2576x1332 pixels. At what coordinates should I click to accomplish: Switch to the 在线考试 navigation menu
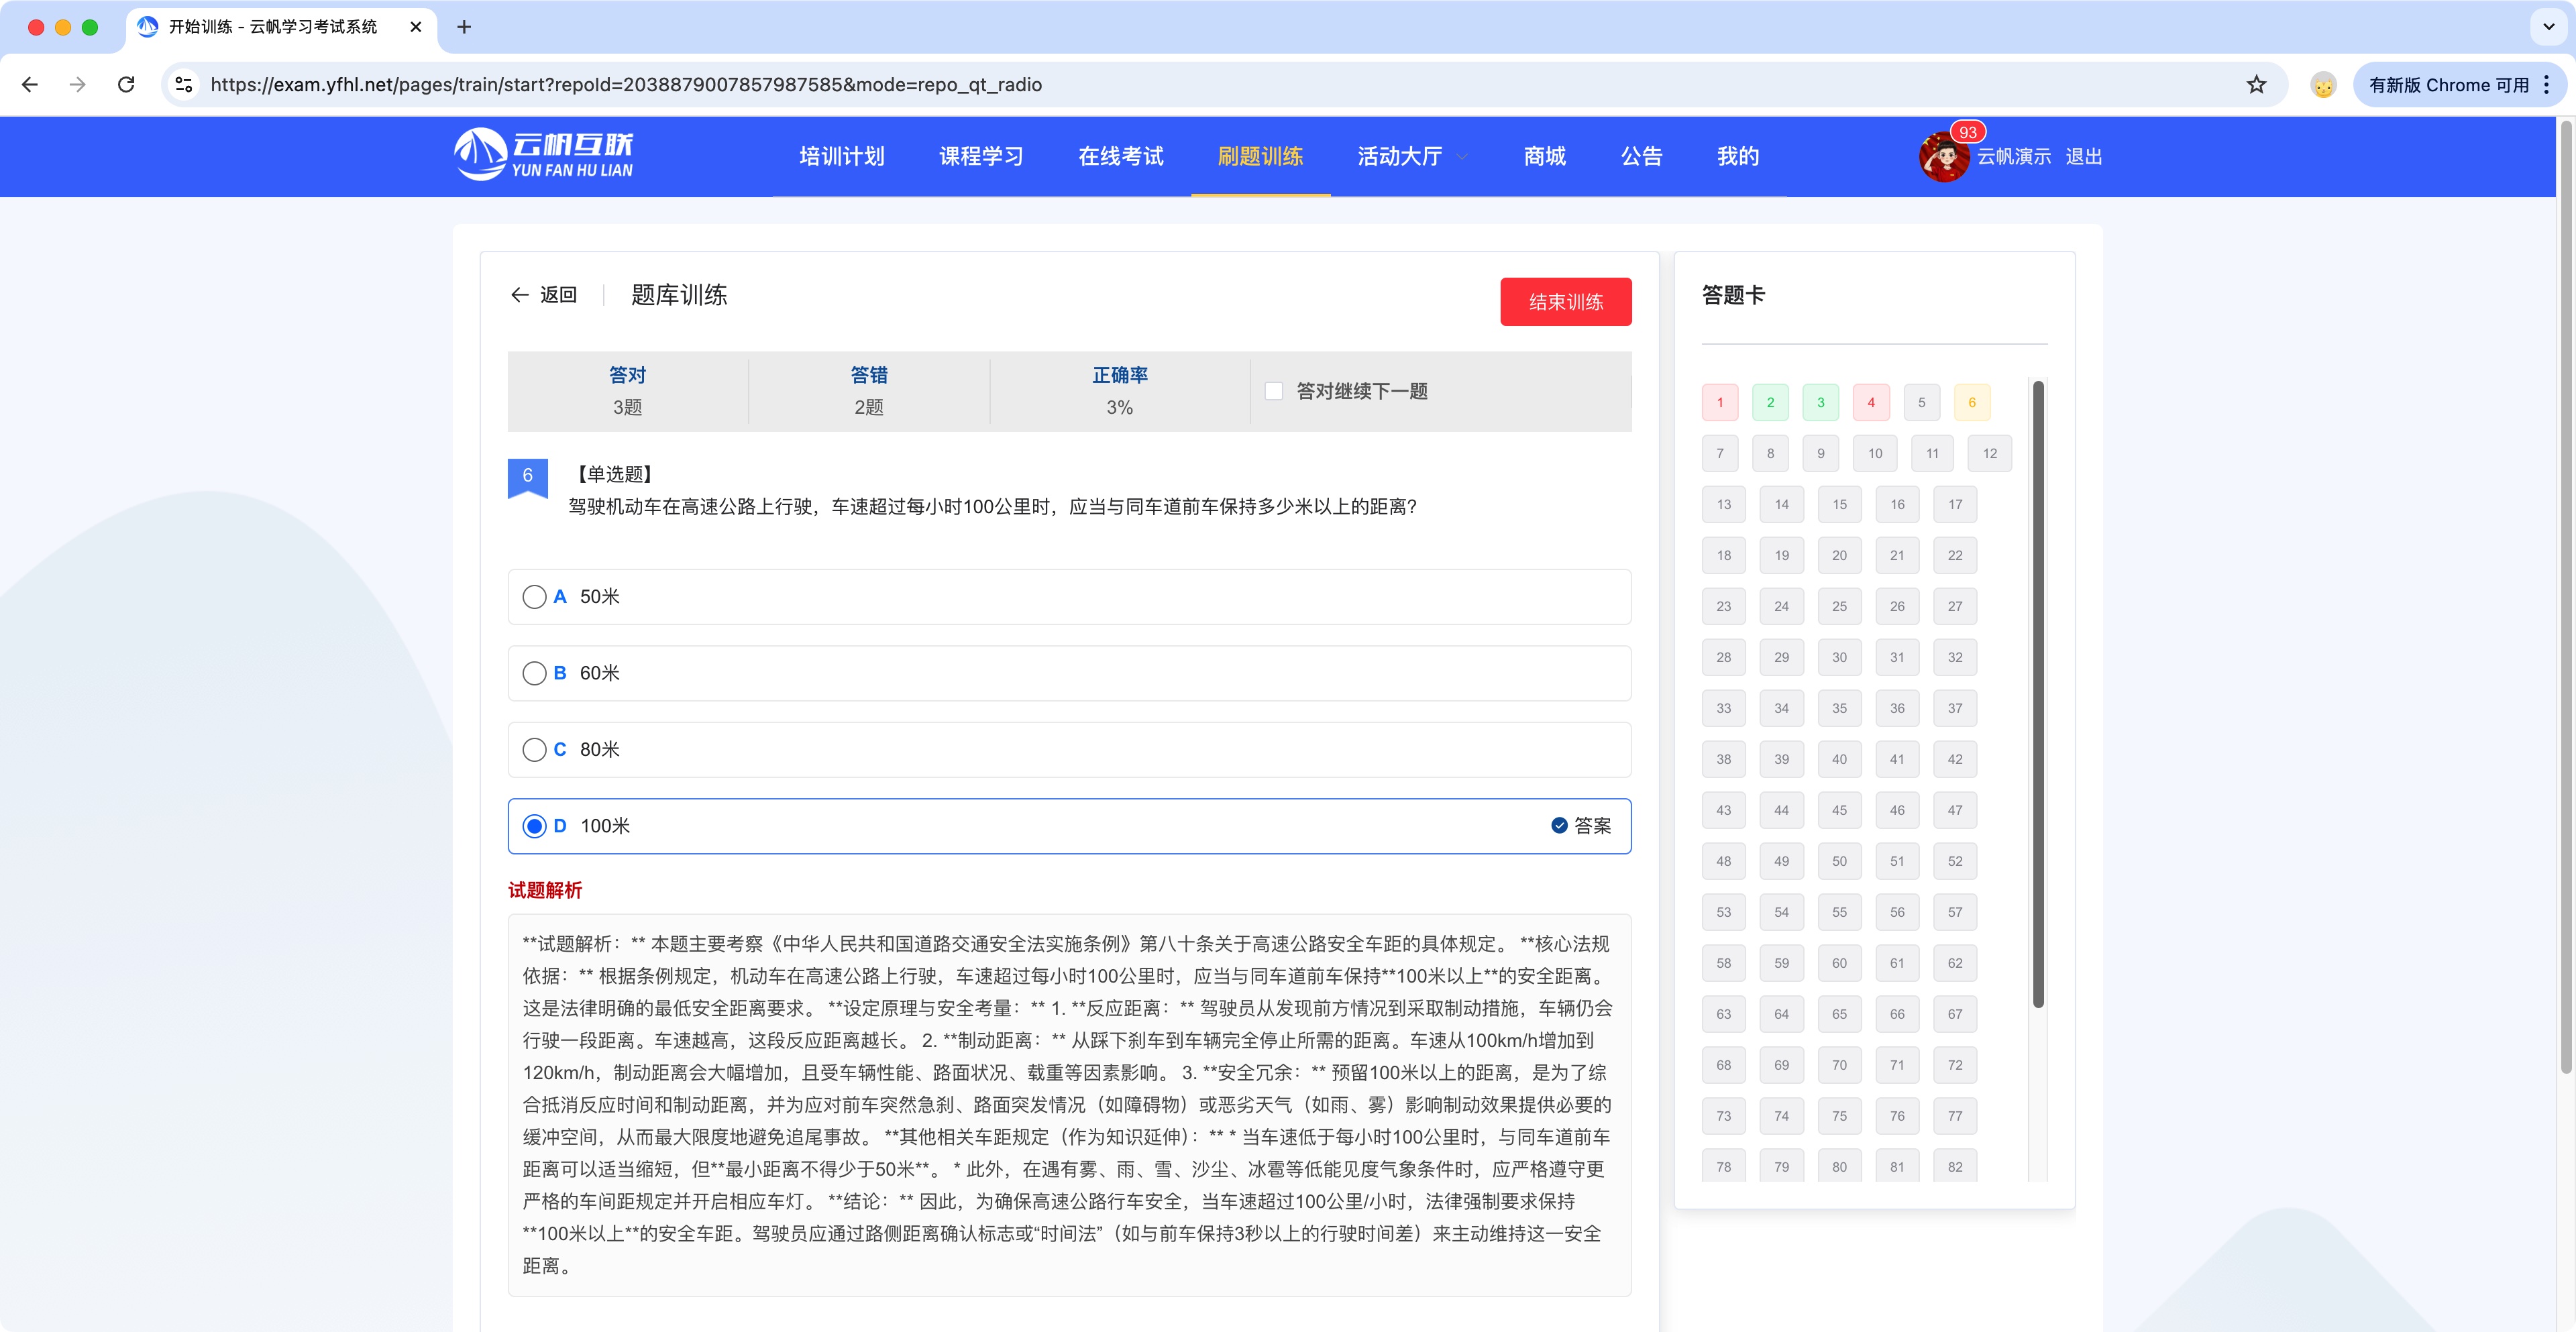pos(1121,156)
